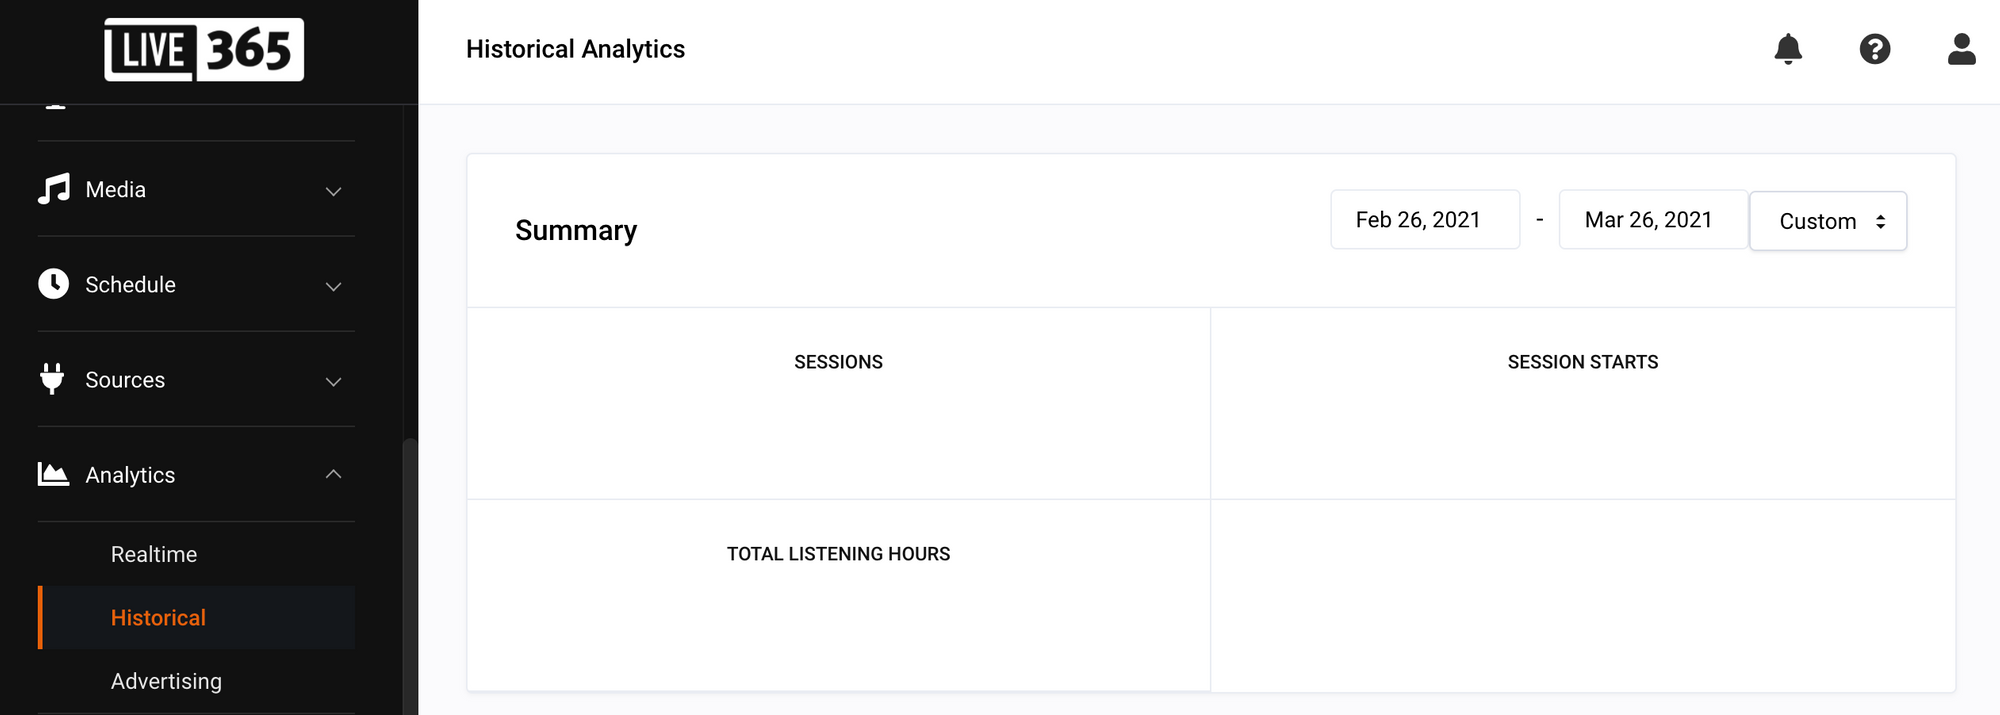
Task: Click the Schedule clock icon
Action: pyautogui.click(x=54, y=284)
